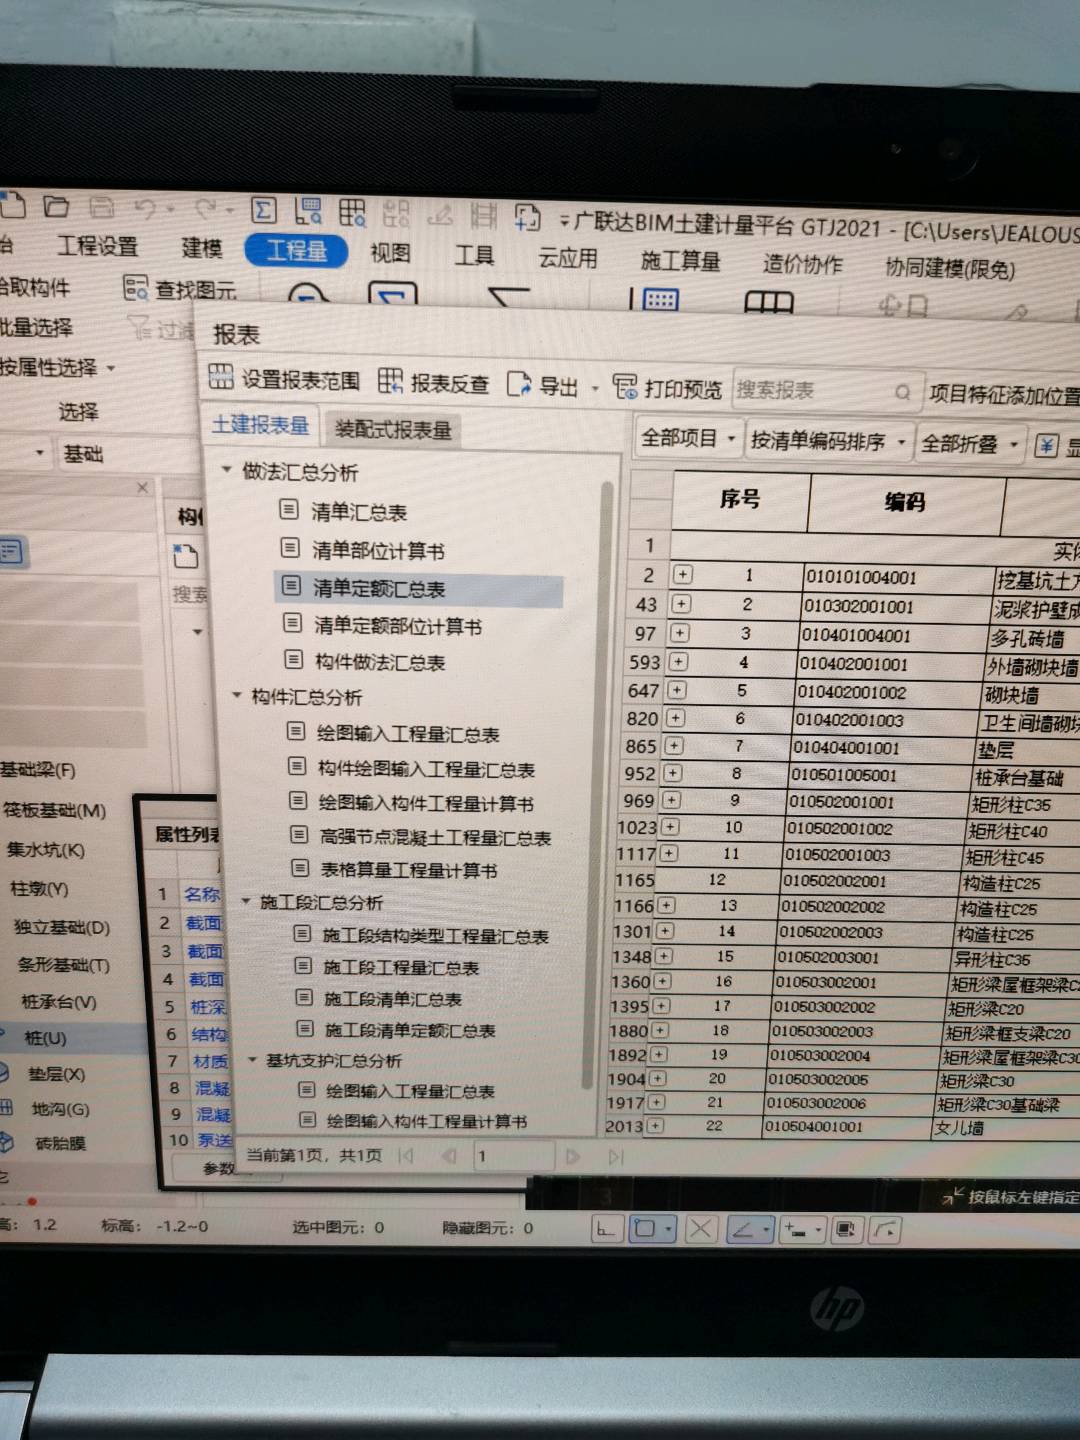Open the 云应用 ribbon tab
1080x1440 pixels.
tap(568, 258)
